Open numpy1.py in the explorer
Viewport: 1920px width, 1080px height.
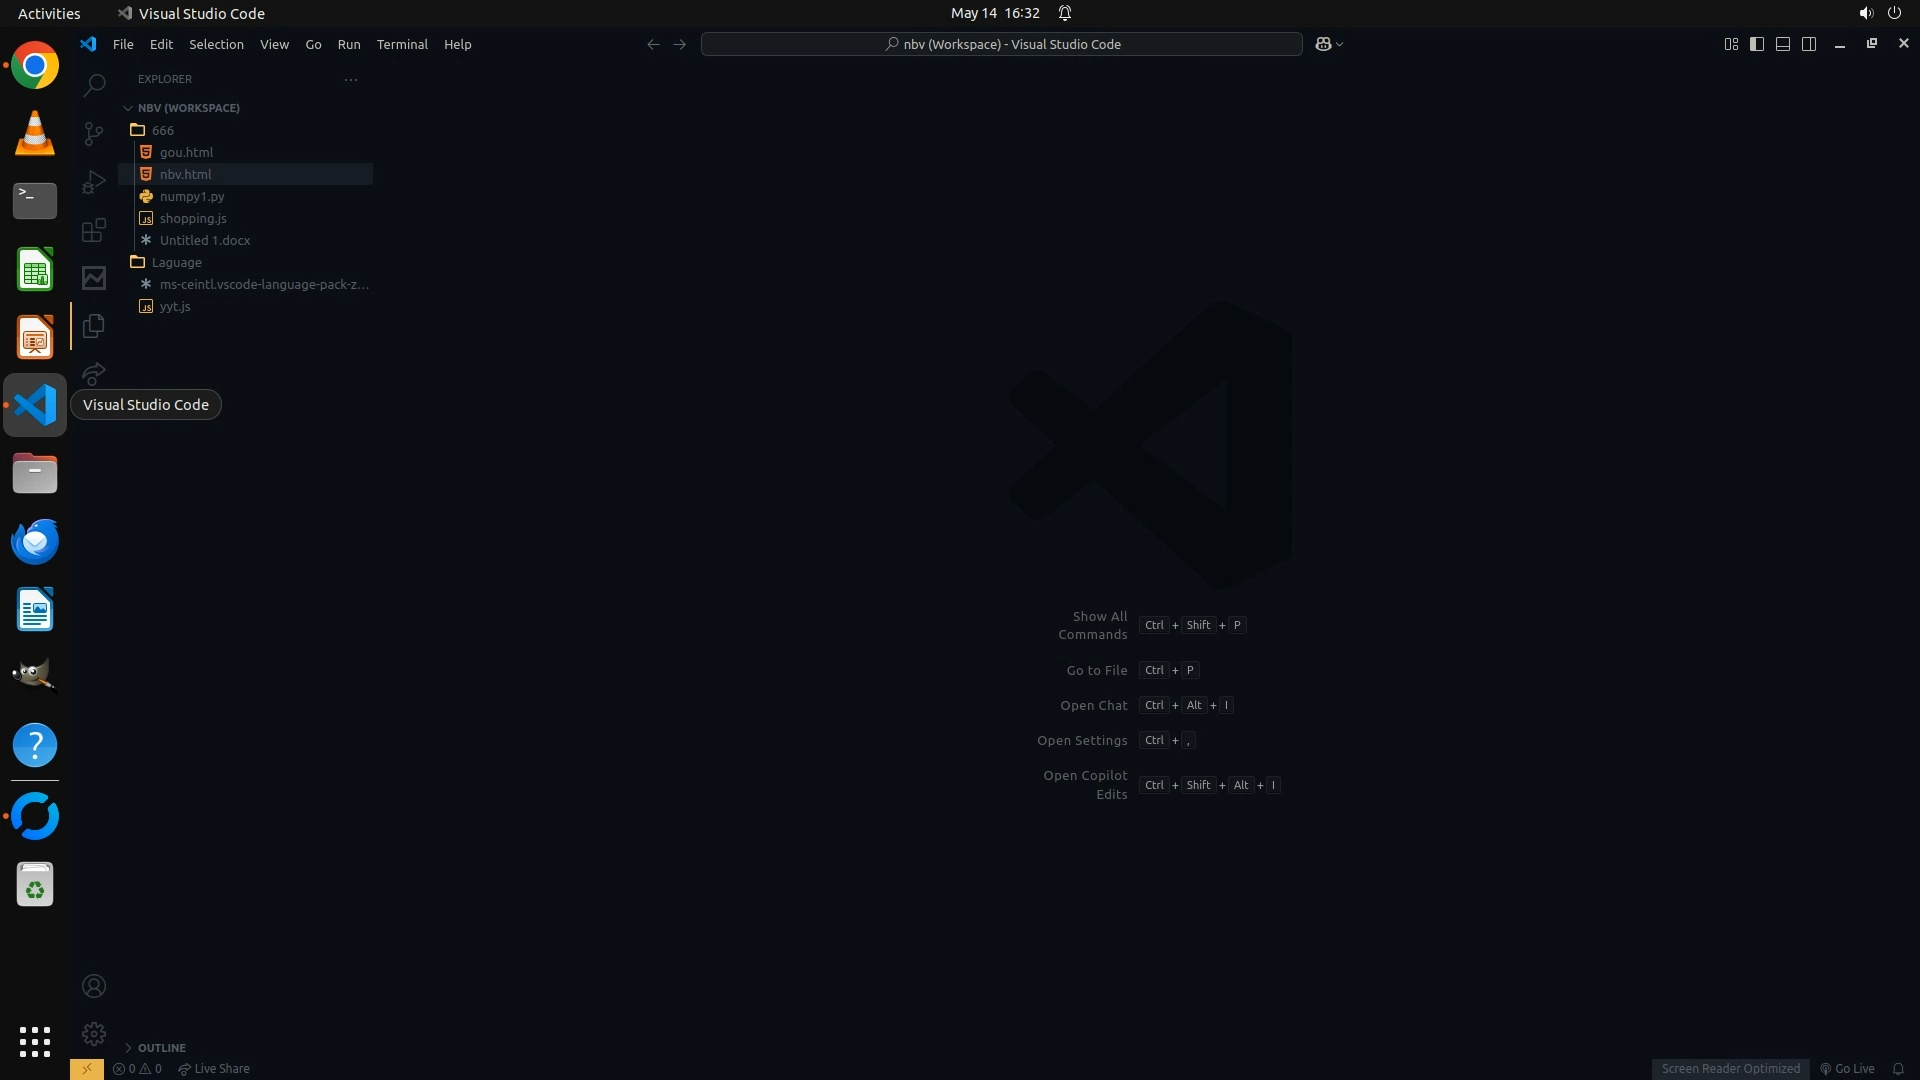tap(192, 196)
